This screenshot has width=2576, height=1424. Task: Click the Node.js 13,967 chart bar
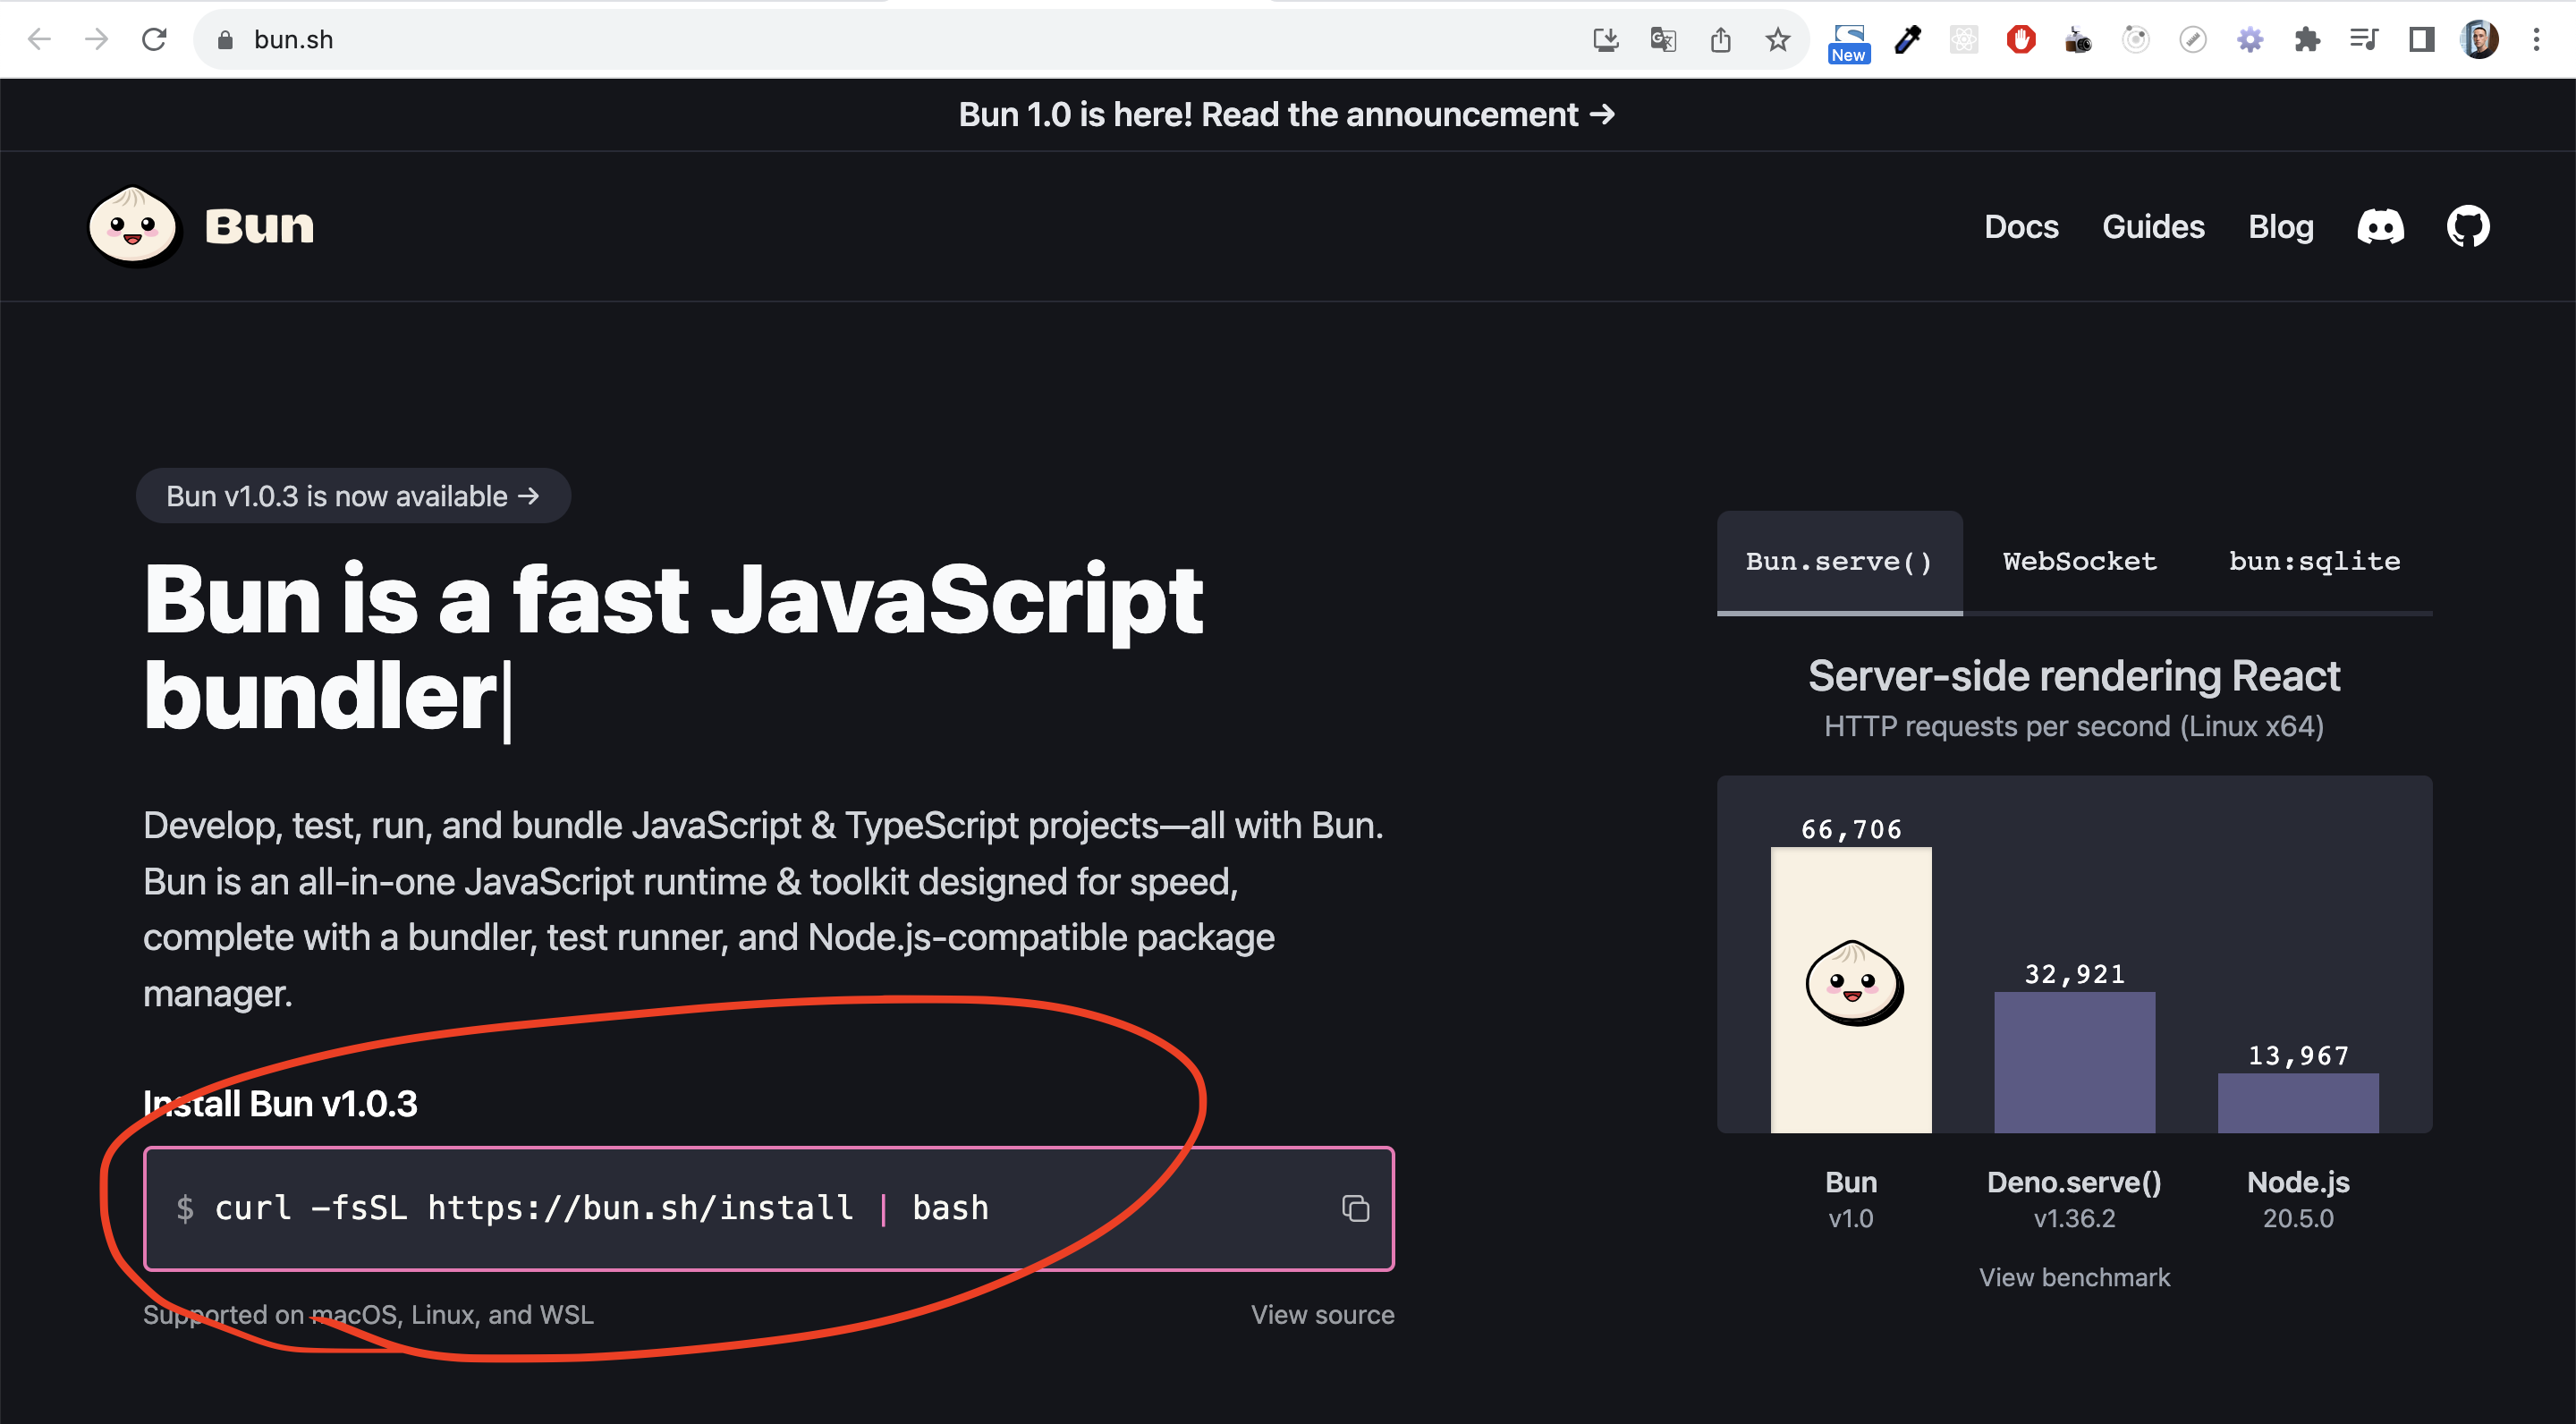tap(2298, 1103)
